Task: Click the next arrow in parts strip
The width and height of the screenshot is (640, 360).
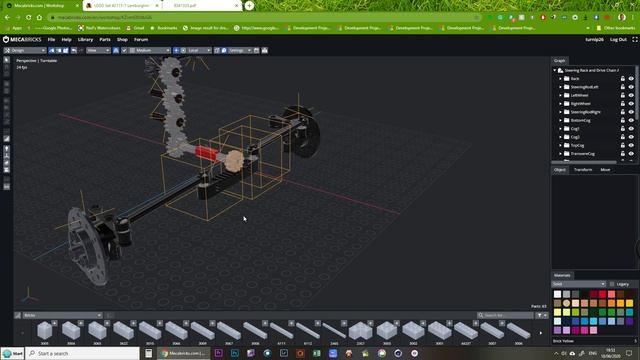Action: 541,333
